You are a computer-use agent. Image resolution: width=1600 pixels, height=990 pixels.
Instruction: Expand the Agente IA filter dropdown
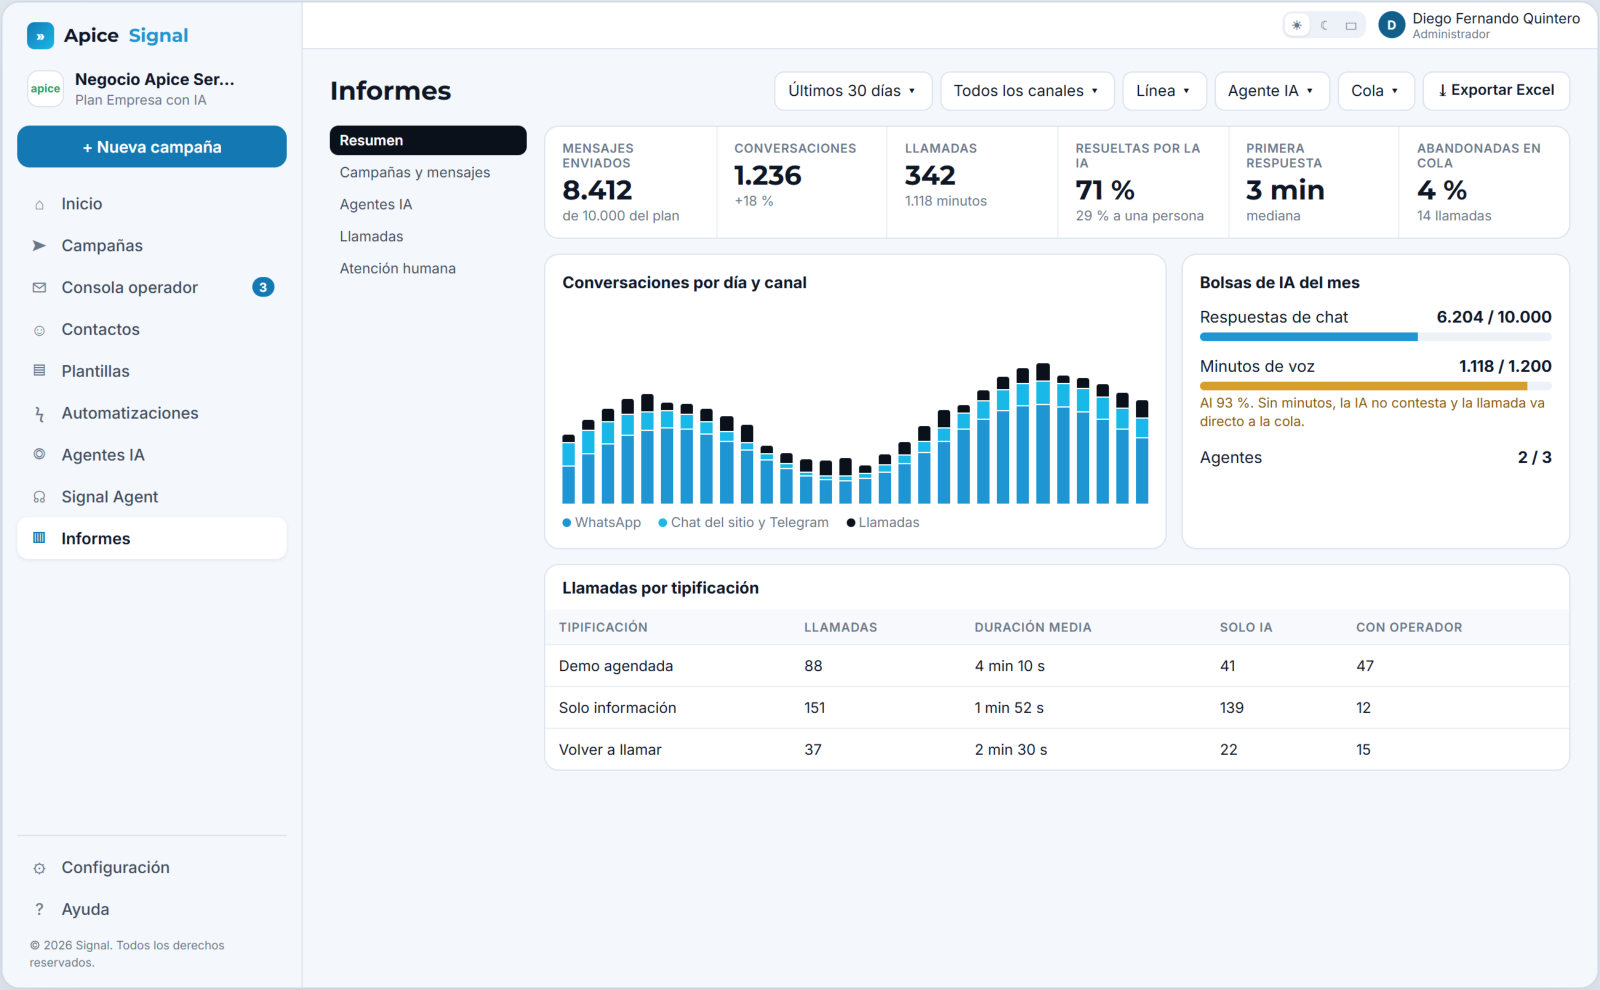click(x=1272, y=91)
